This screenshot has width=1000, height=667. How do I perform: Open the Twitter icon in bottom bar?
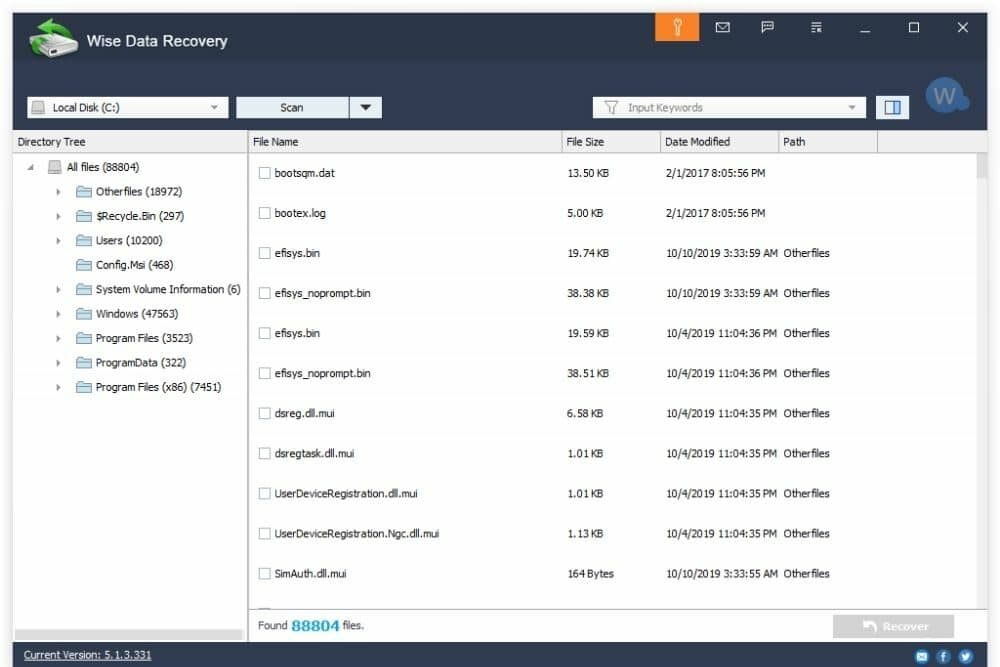[966, 656]
